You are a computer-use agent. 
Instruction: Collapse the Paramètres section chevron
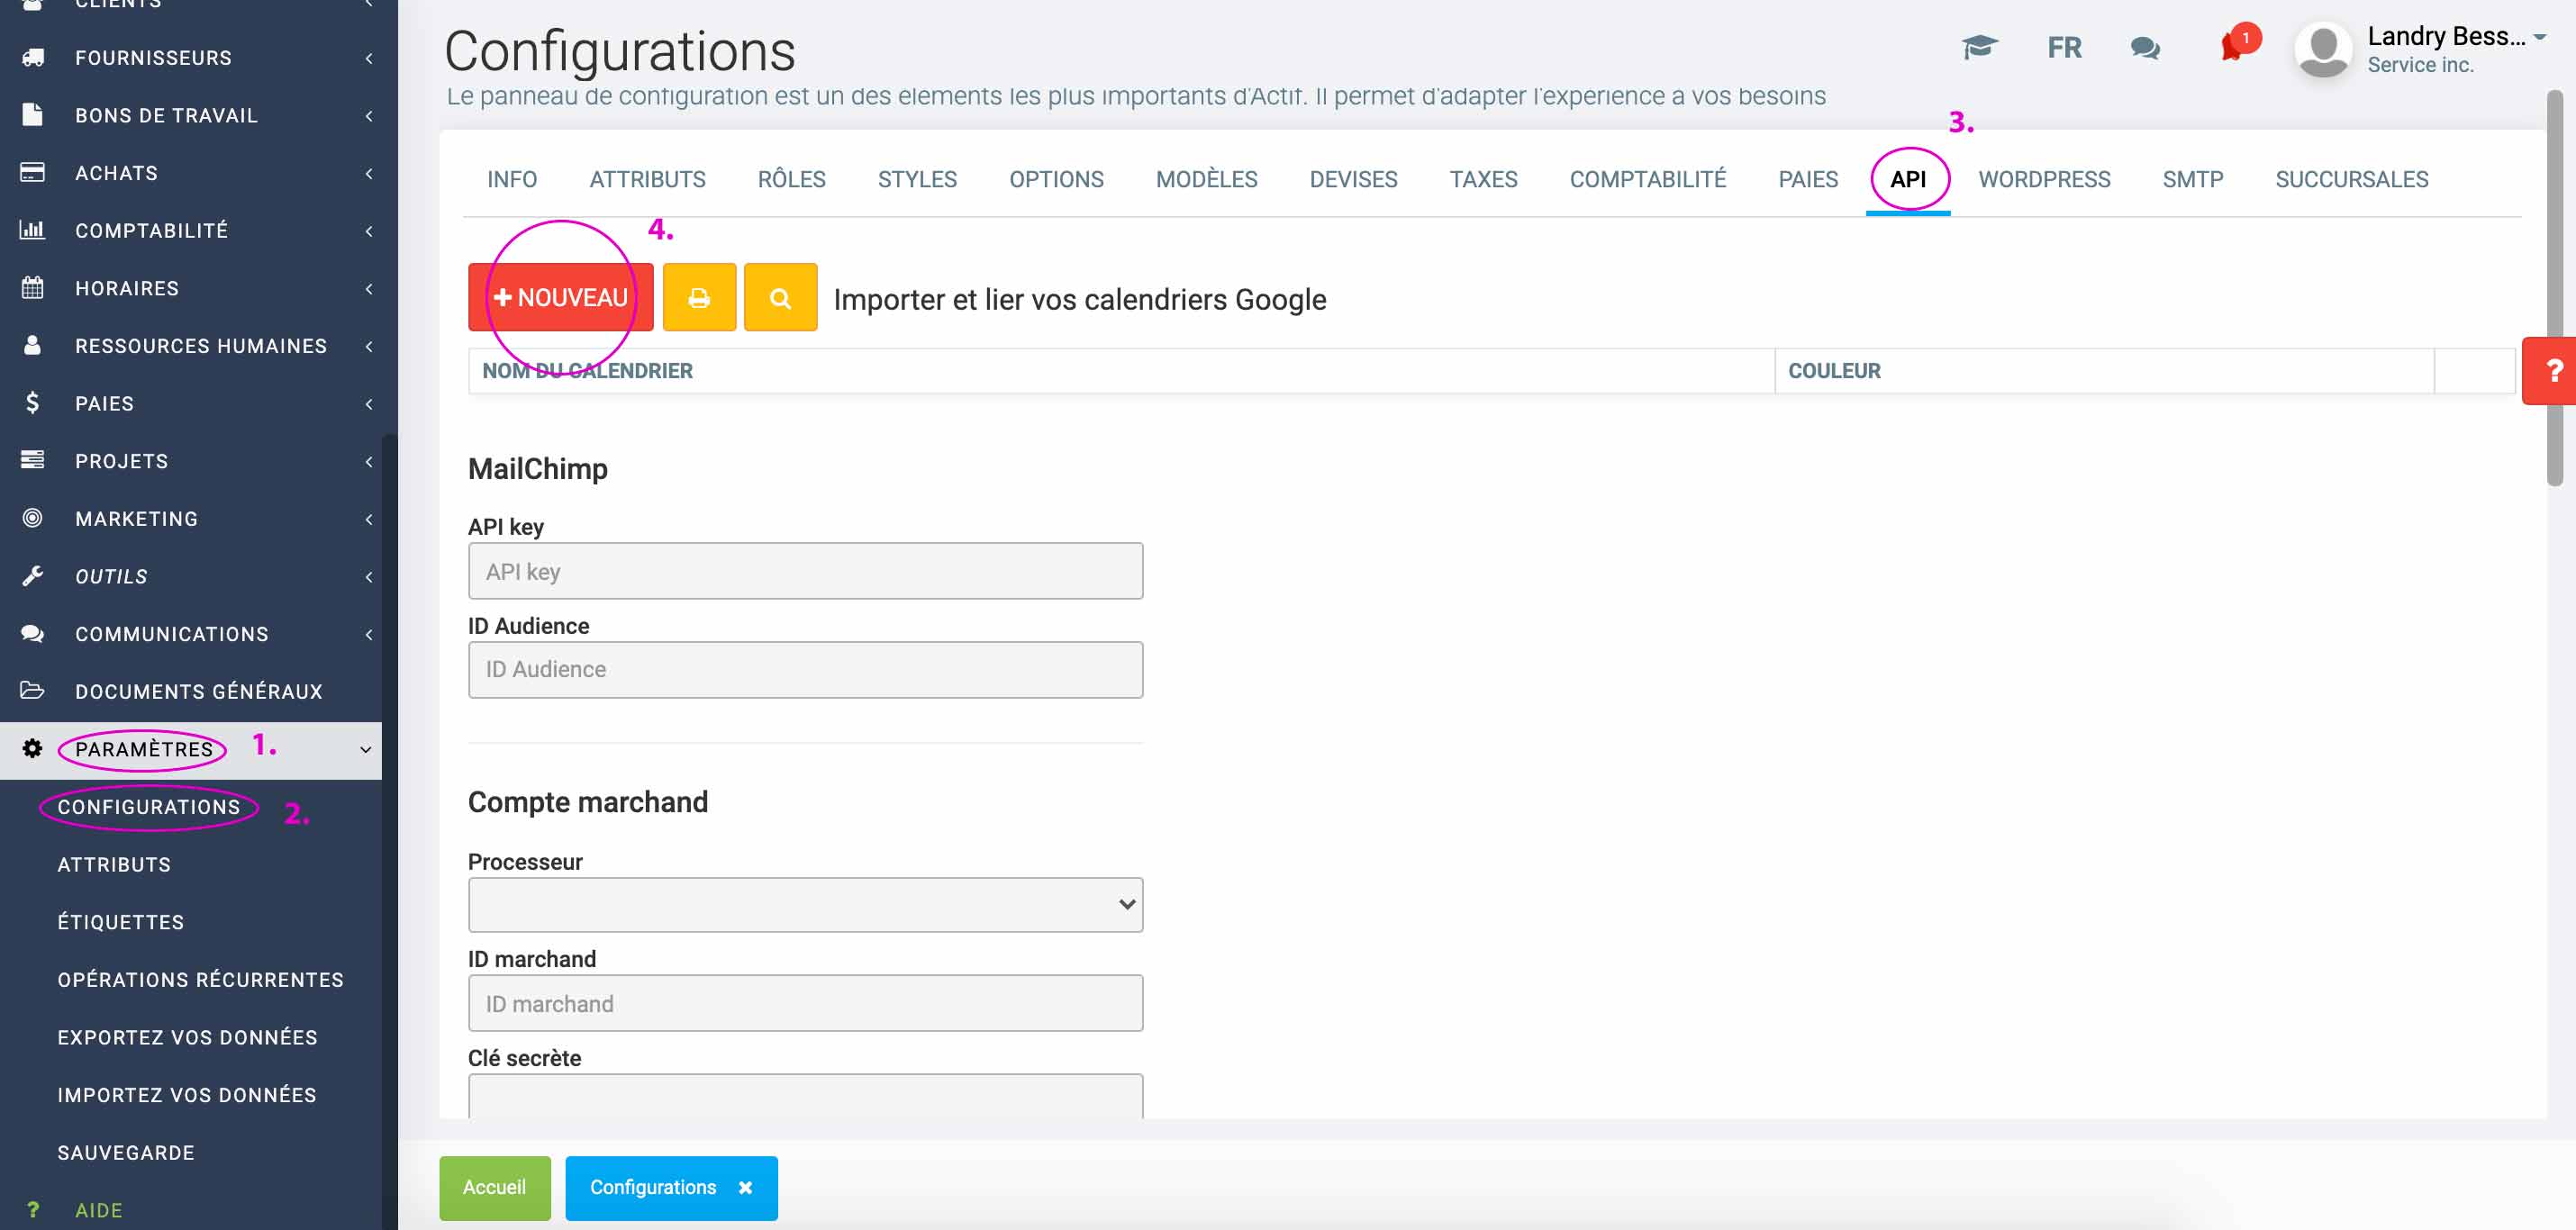click(366, 749)
